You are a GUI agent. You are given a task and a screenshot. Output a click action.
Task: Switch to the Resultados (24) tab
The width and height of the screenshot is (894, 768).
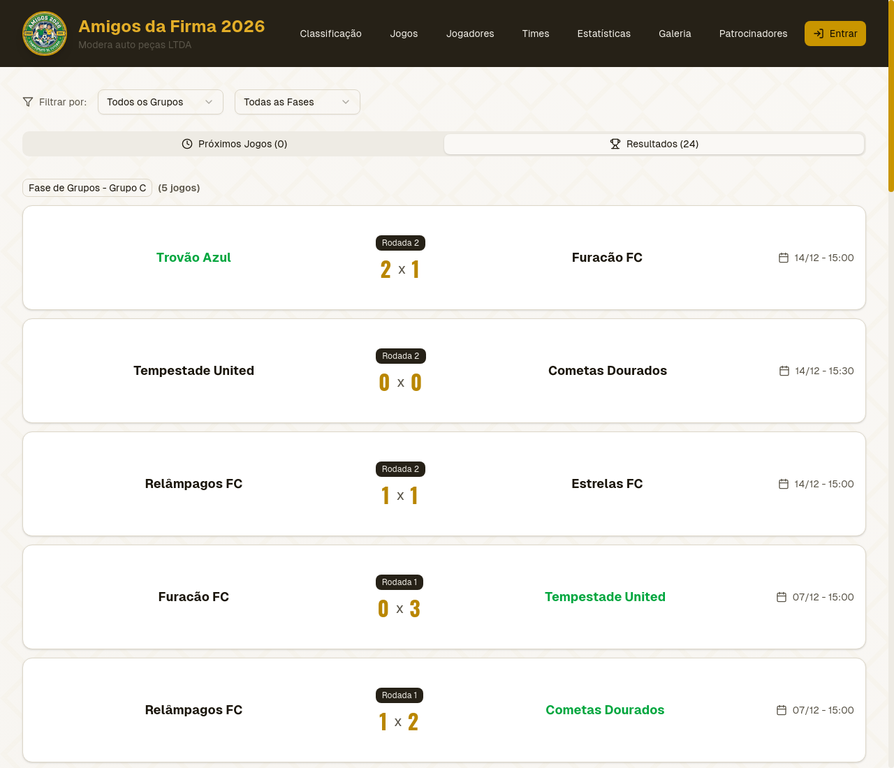654,143
